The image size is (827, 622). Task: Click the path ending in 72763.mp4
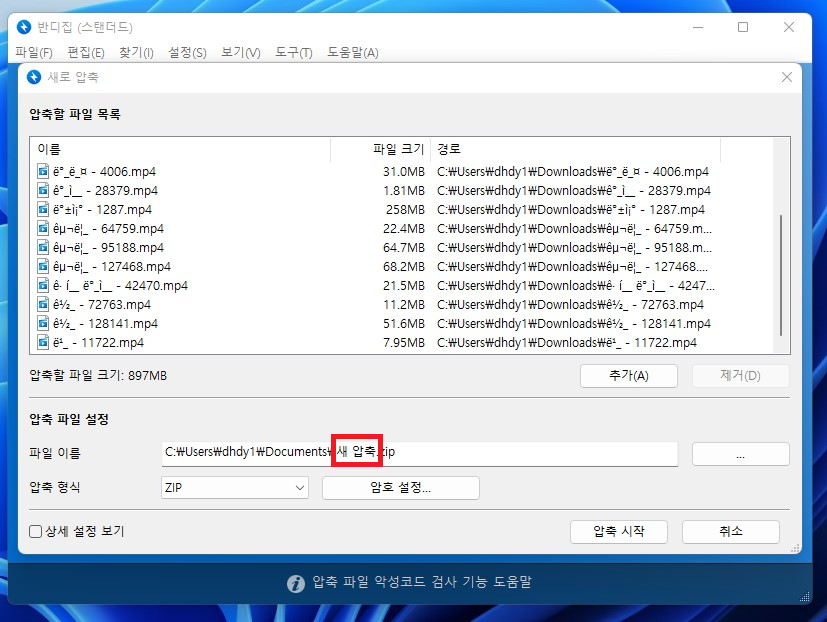tap(570, 304)
